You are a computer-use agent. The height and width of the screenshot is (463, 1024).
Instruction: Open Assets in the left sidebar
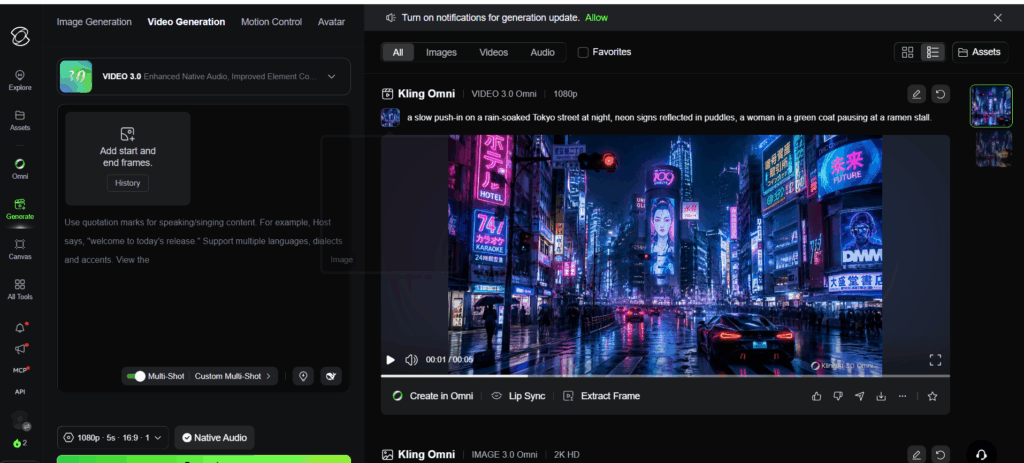tap(20, 120)
